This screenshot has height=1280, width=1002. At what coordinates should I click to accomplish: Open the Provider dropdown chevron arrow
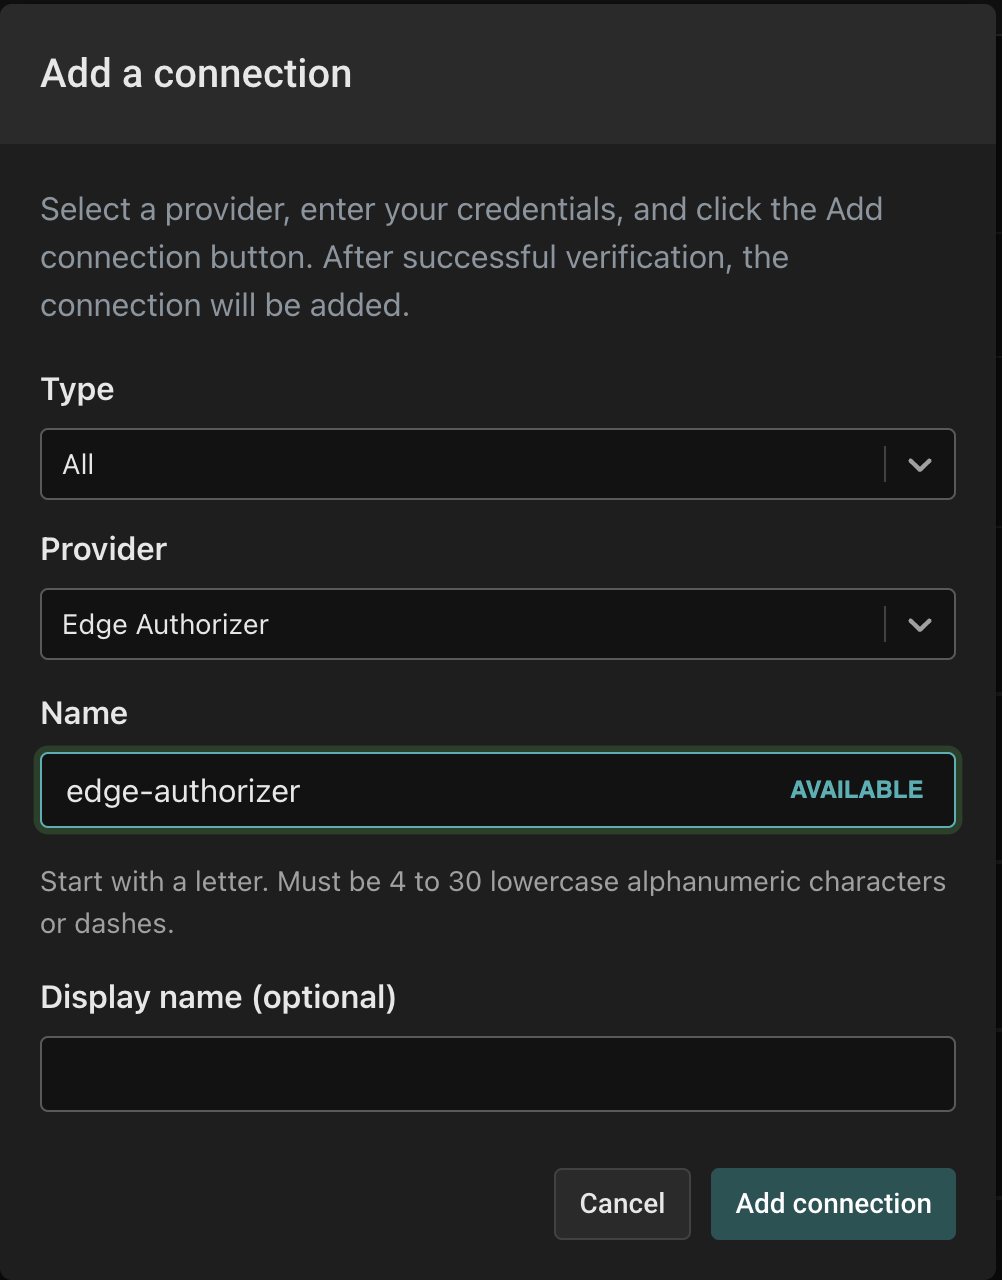click(x=919, y=625)
